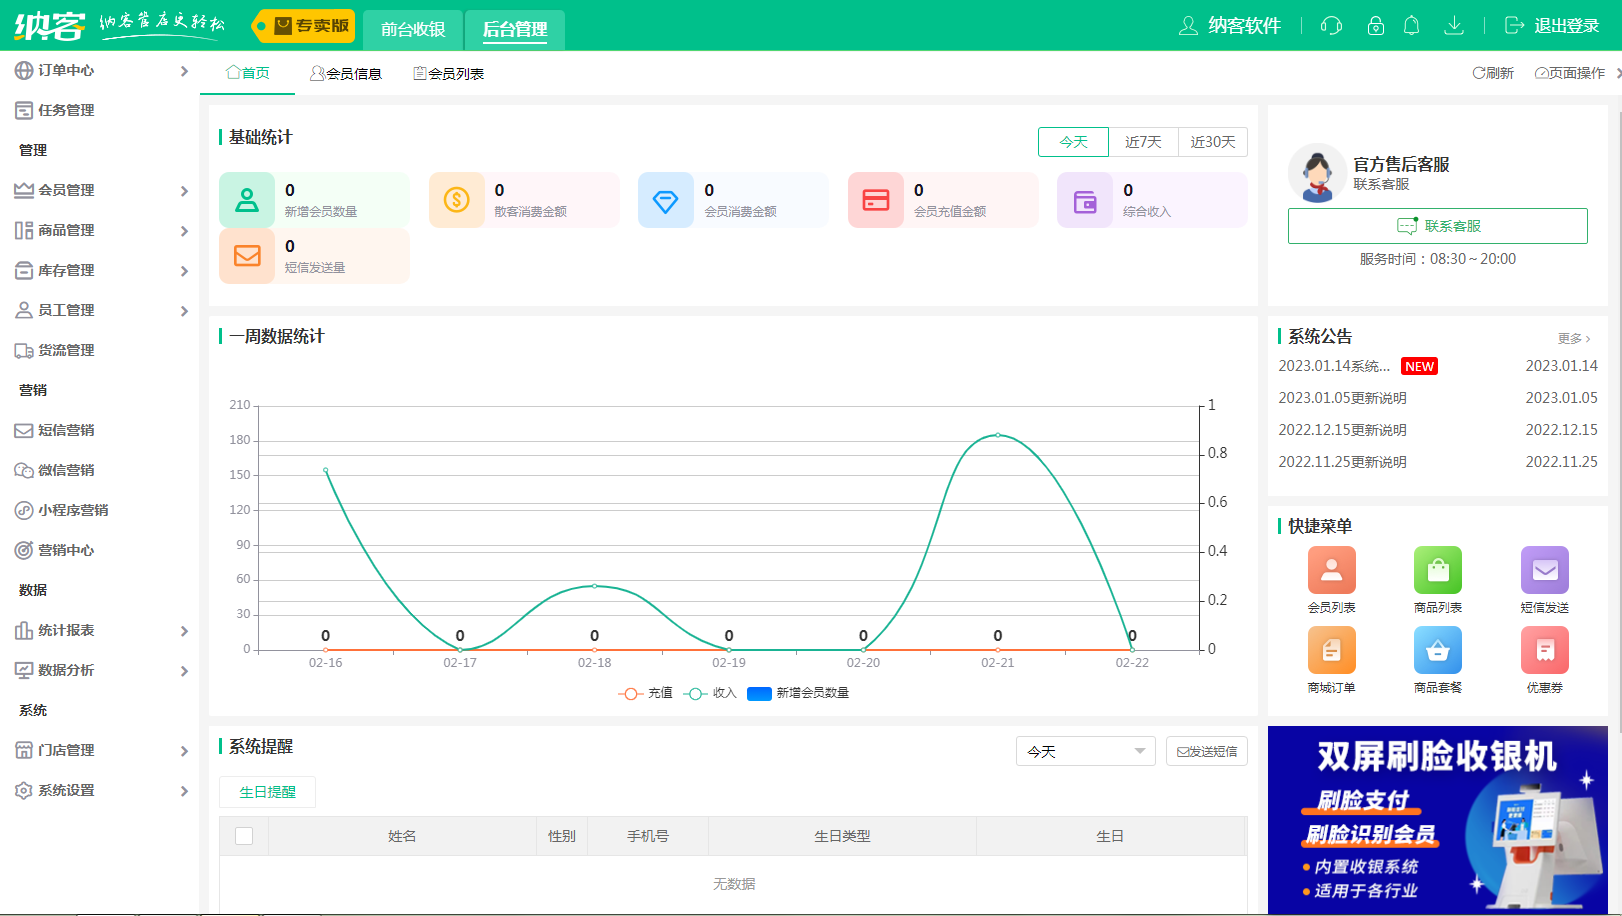Click the 优惠券 quick menu icon
The height and width of the screenshot is (916, 1622).
[x=1544, y=651]
